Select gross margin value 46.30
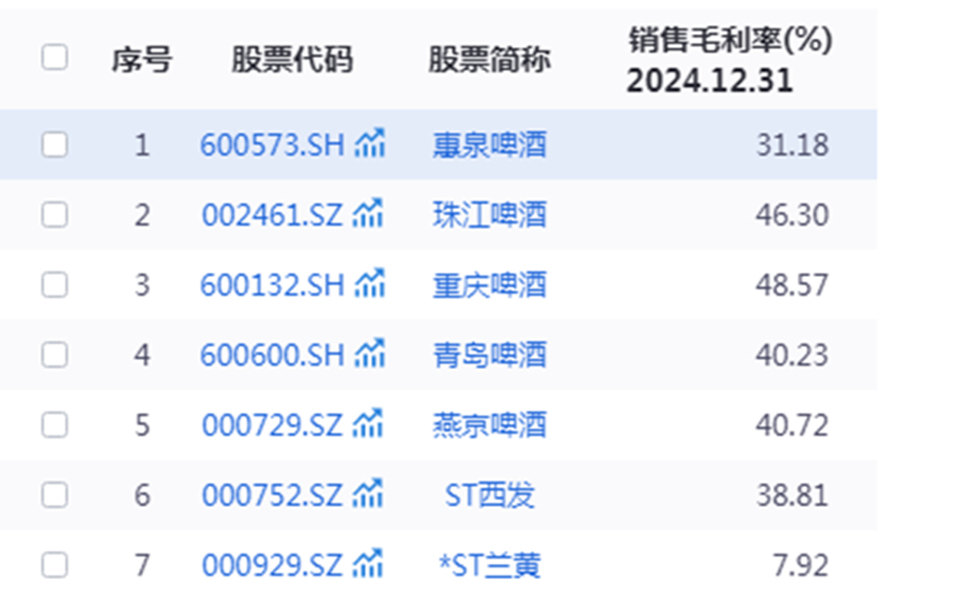 point(792,215)
